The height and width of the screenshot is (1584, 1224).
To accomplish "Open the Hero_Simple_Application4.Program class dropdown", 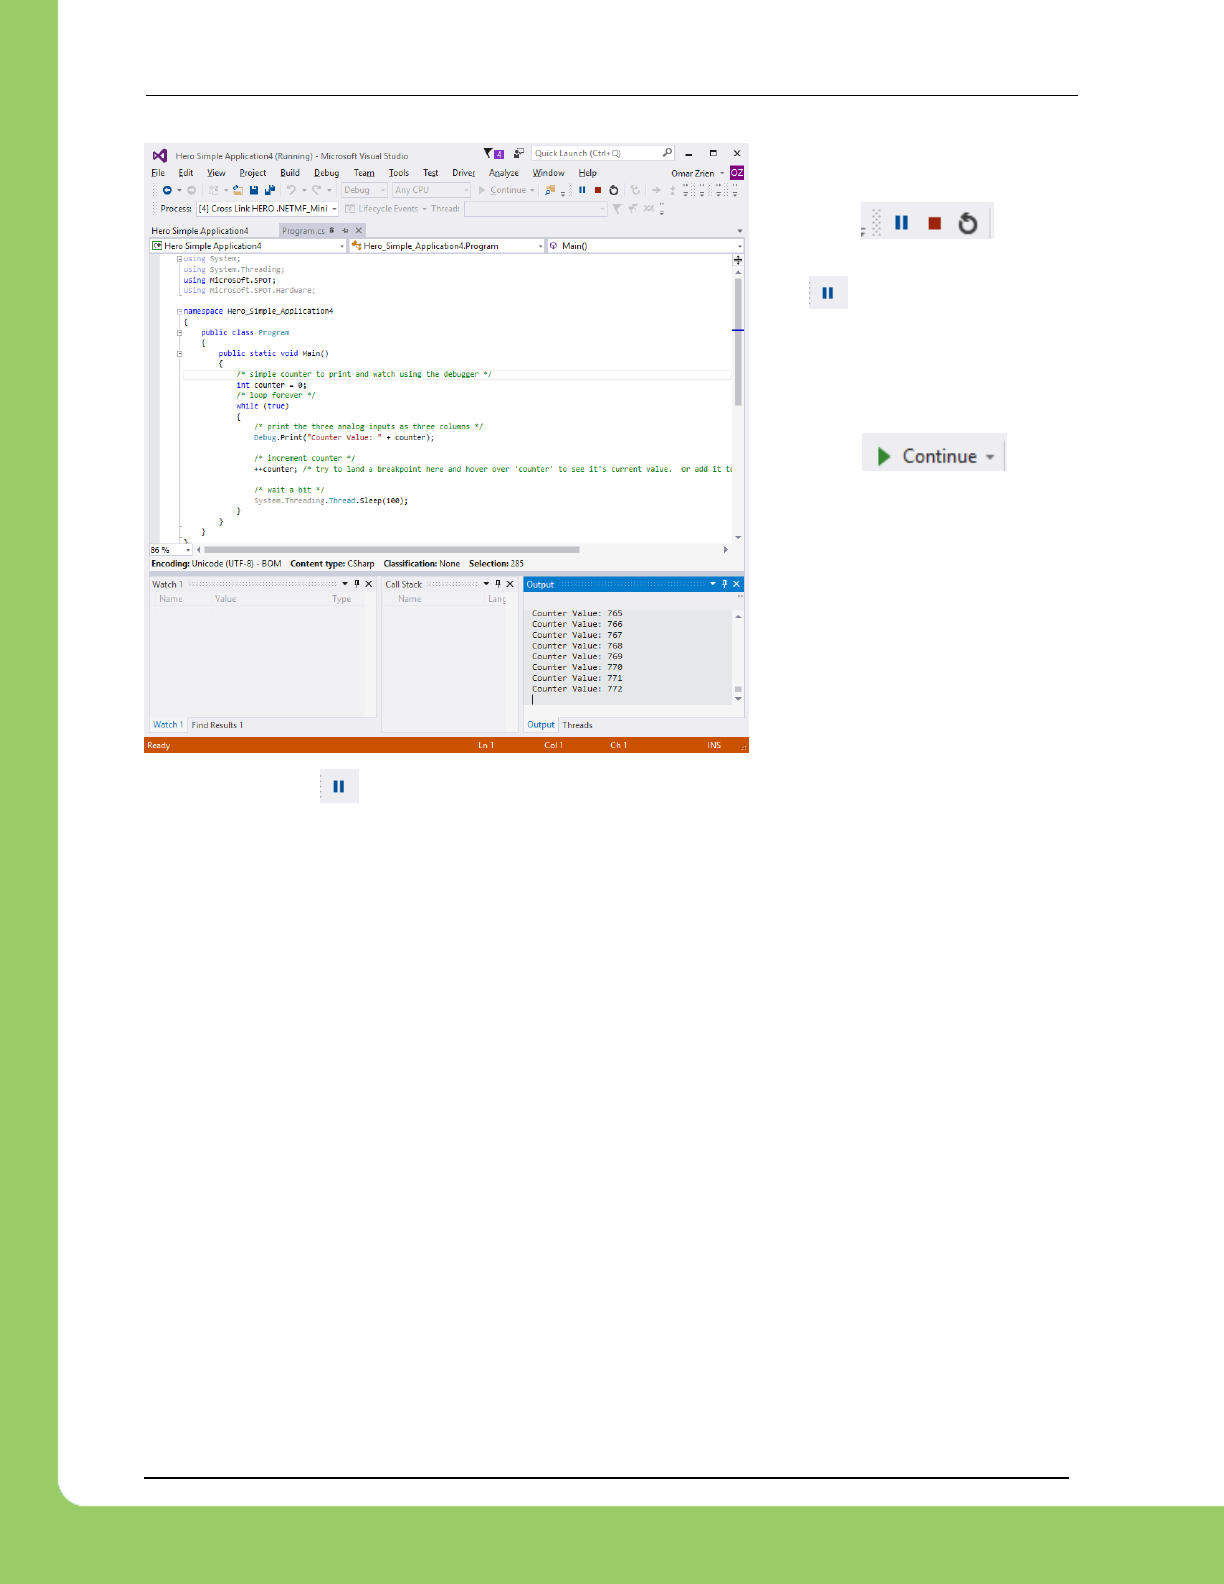I will point(447,246).
